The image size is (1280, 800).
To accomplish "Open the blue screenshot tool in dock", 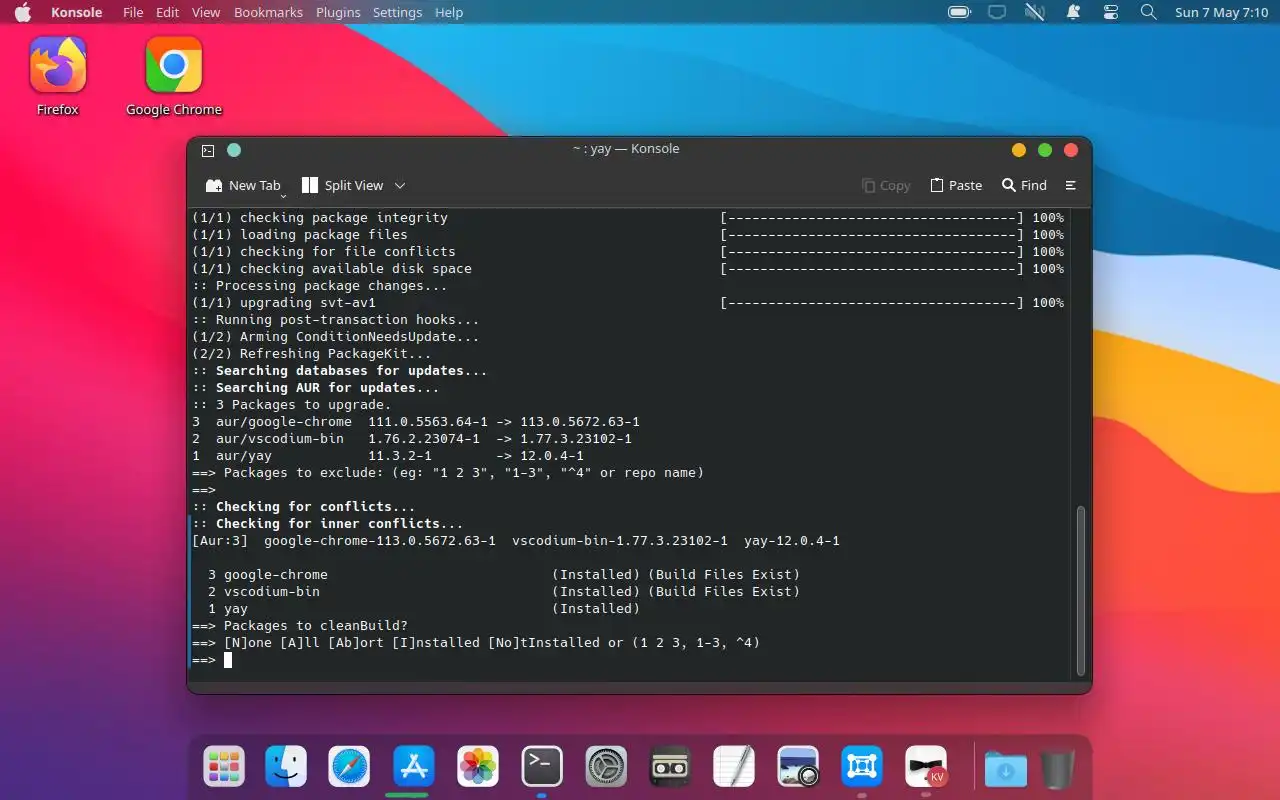I will [861, 767].
